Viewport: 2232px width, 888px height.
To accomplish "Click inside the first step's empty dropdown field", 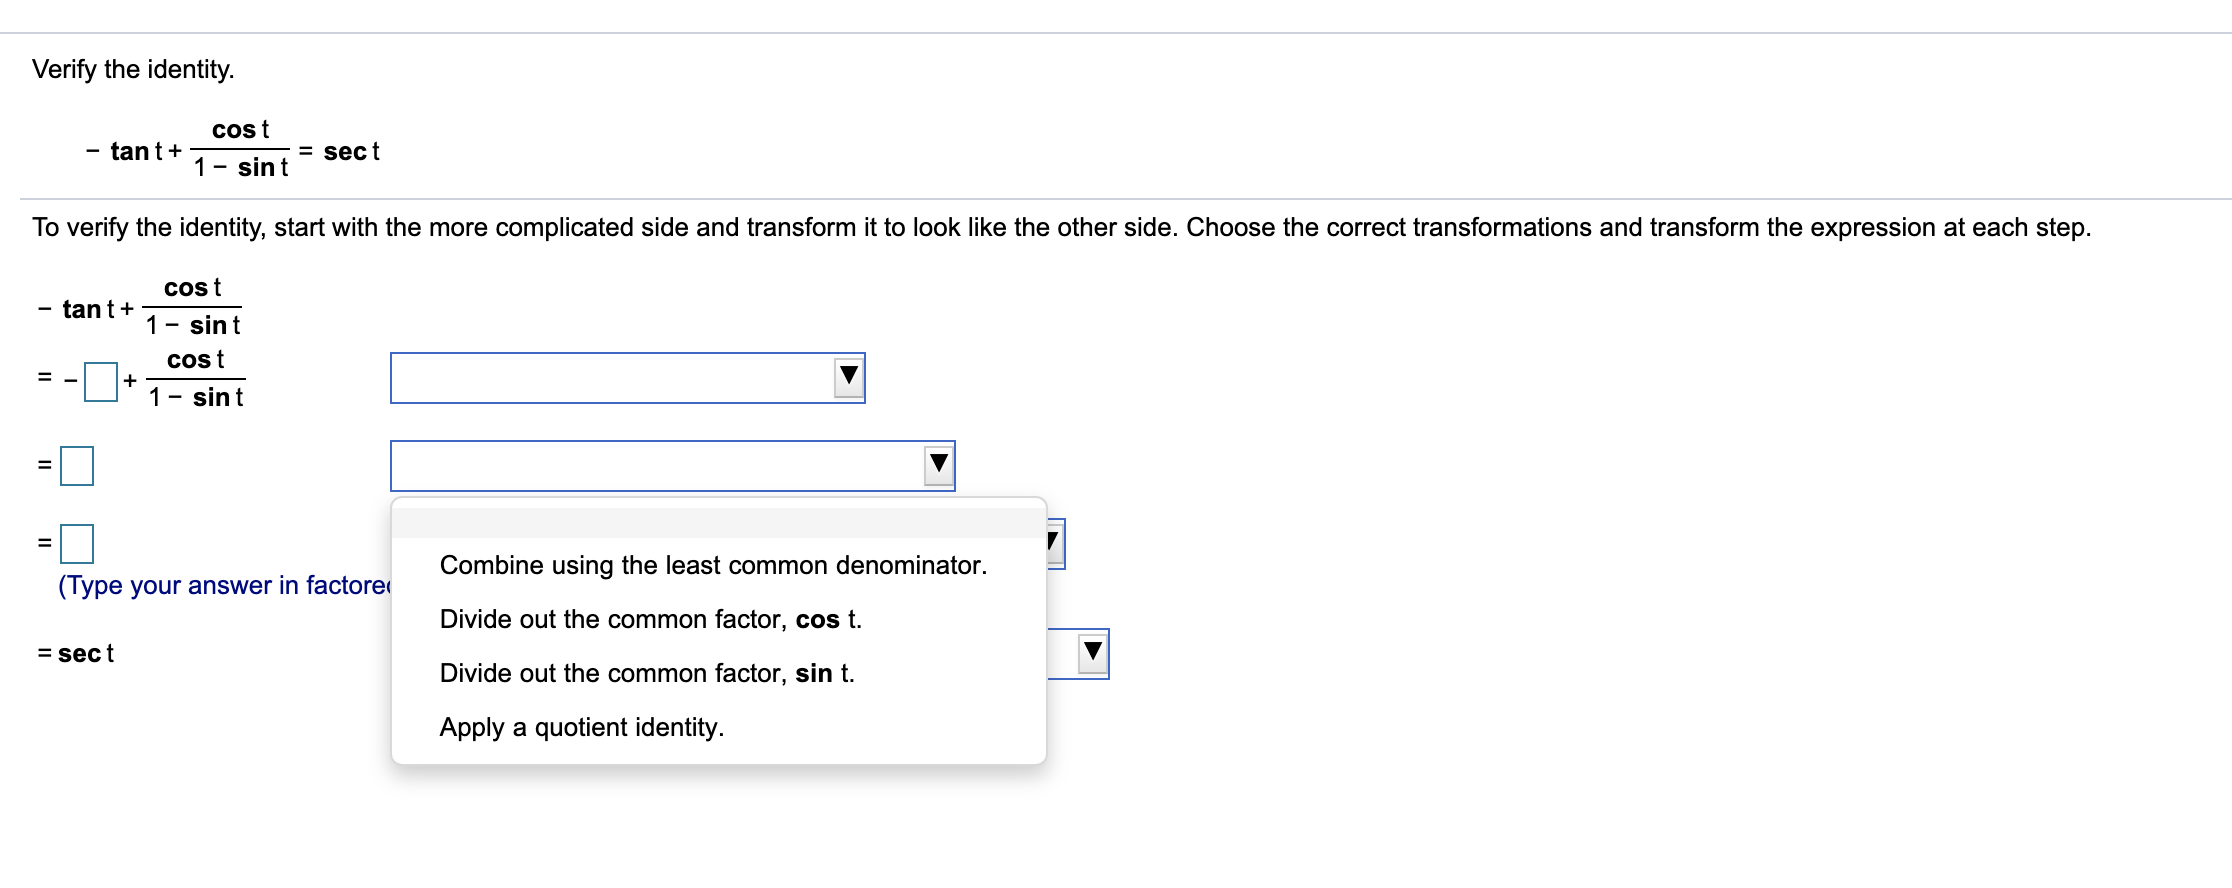I will [610, 378].
